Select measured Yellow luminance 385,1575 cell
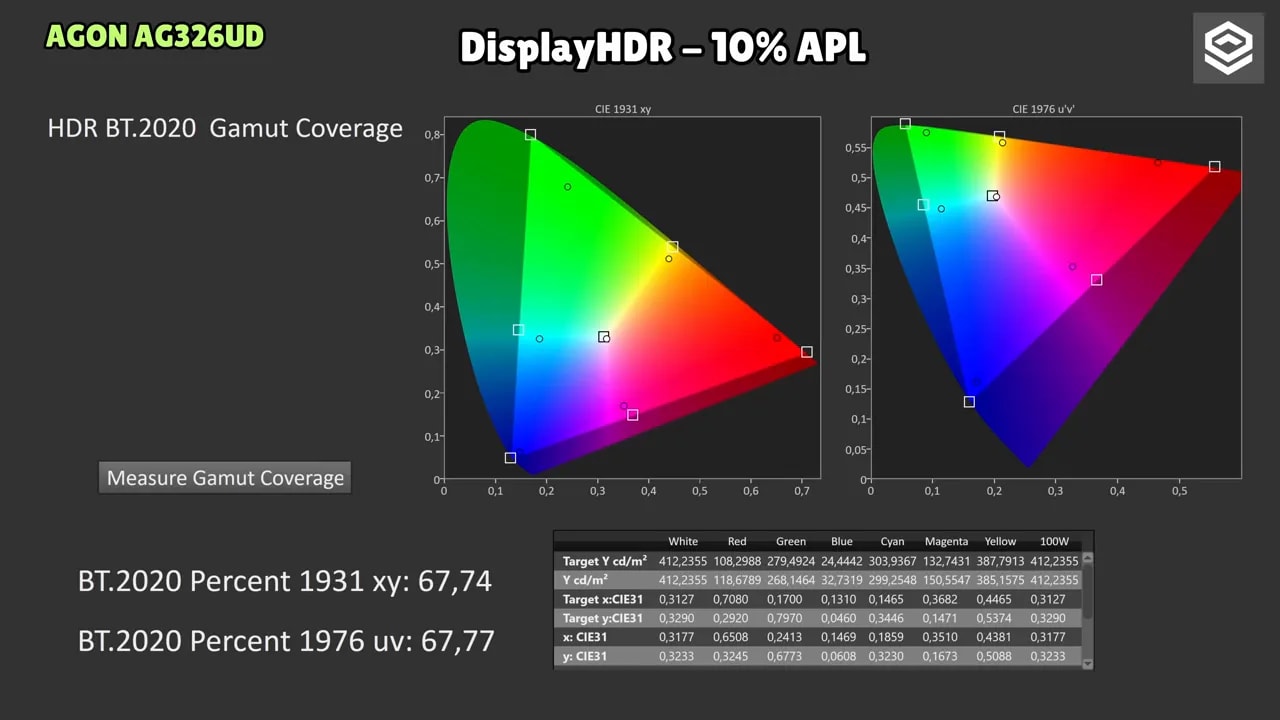The width and height of the screenshot is (1280, 720). [x=1000, y=580]
